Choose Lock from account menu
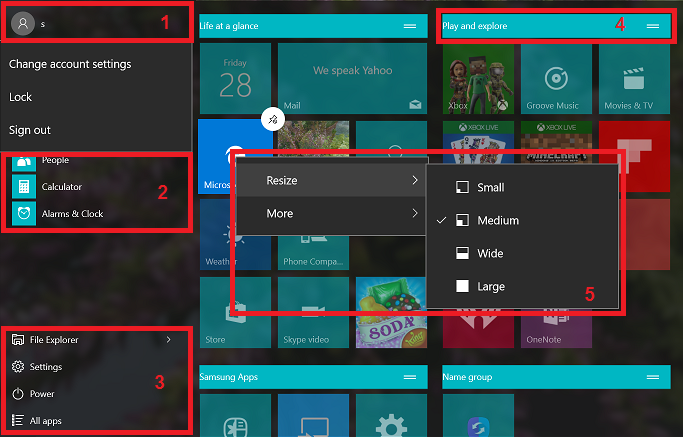Viewport: 683px width, 437px height. point(20,97)
